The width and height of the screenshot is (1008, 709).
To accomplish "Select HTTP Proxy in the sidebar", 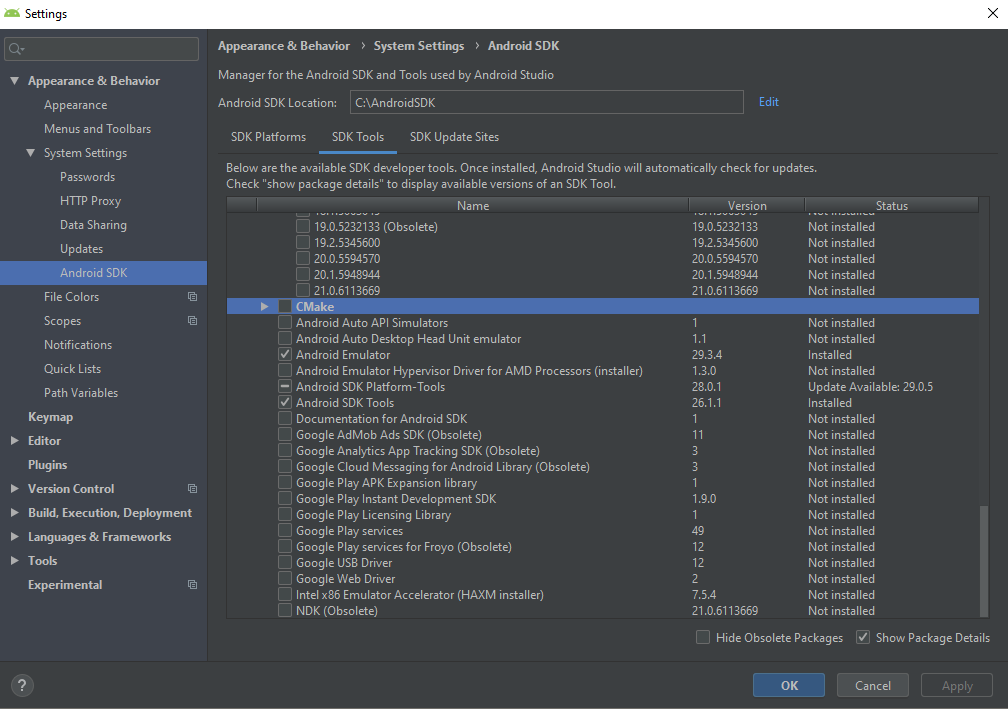I will click(90, 201).
